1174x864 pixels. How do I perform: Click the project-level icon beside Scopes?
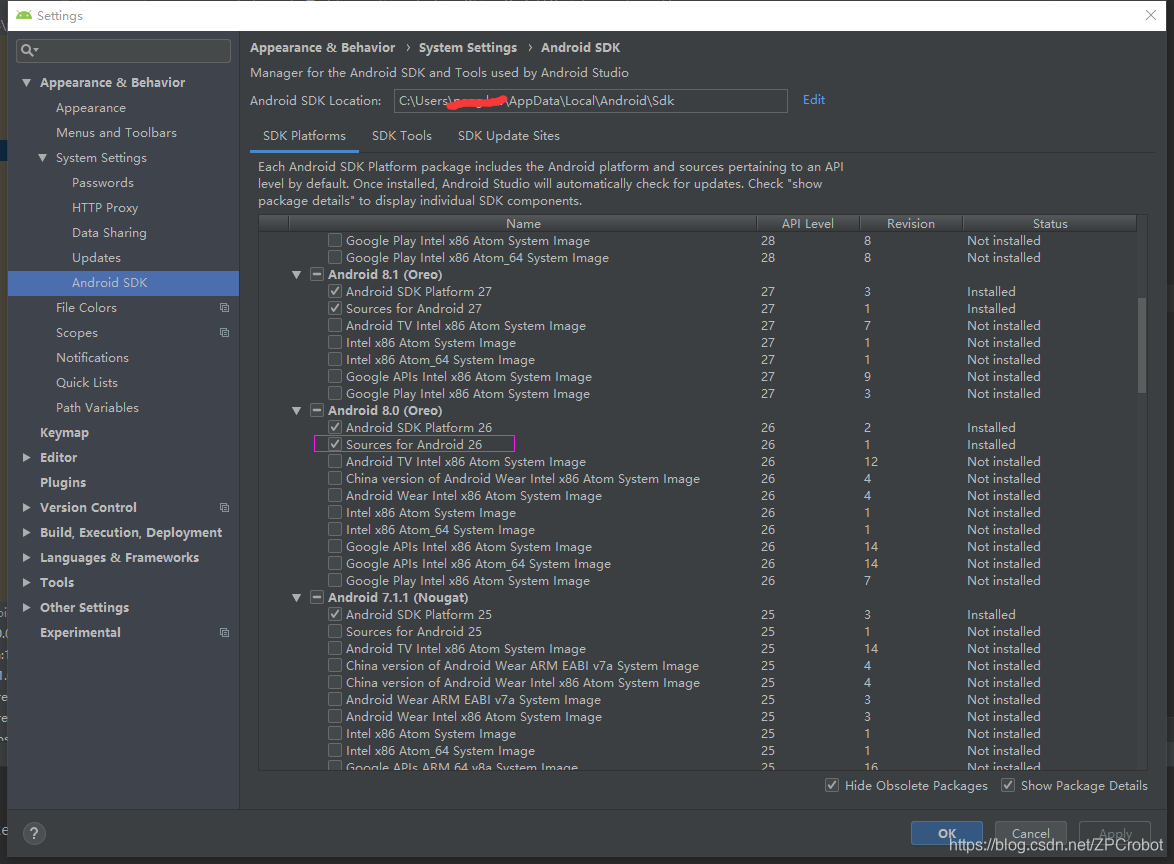[x=224, y=332]
